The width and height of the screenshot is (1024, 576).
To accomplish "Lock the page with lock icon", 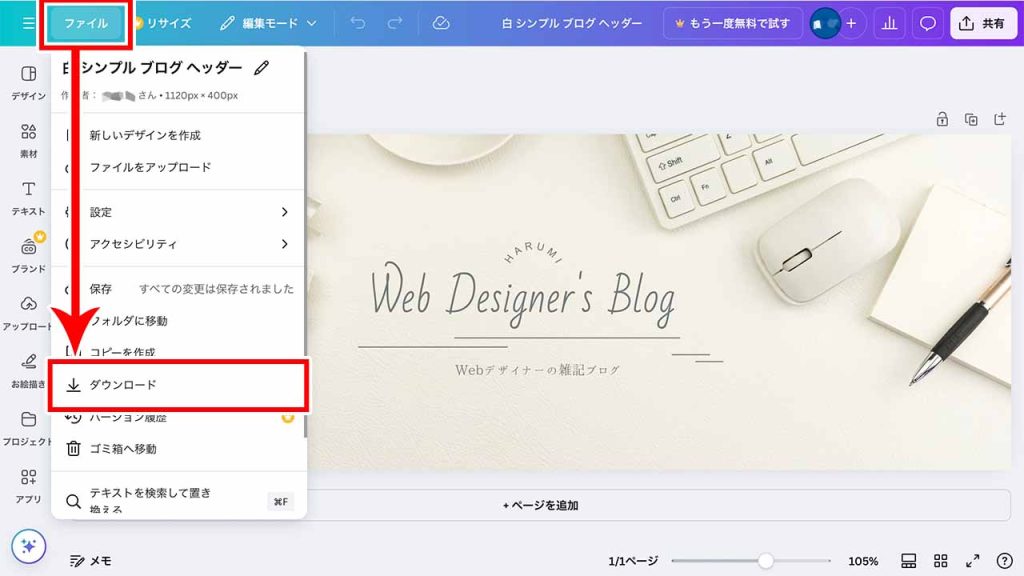I will [x=942, y=120].
